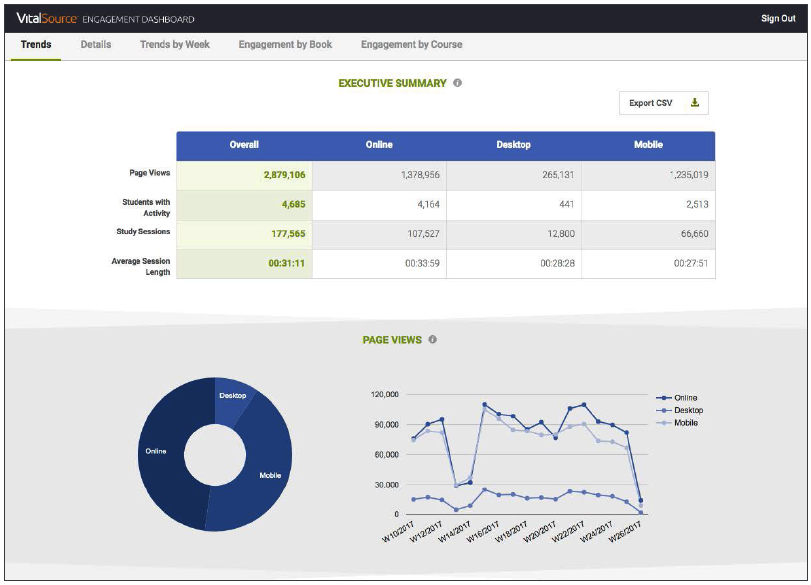Click the overall Page Views value 2,879,106
The width and height of the screenshot is (811, 585).
tap(284, 174)
